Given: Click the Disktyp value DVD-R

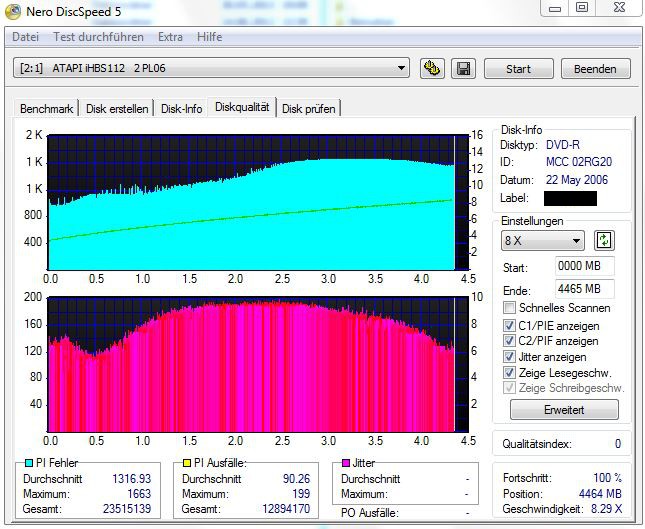Looking at the screenshot, I should pyautogui.click(x=563, y=145).
